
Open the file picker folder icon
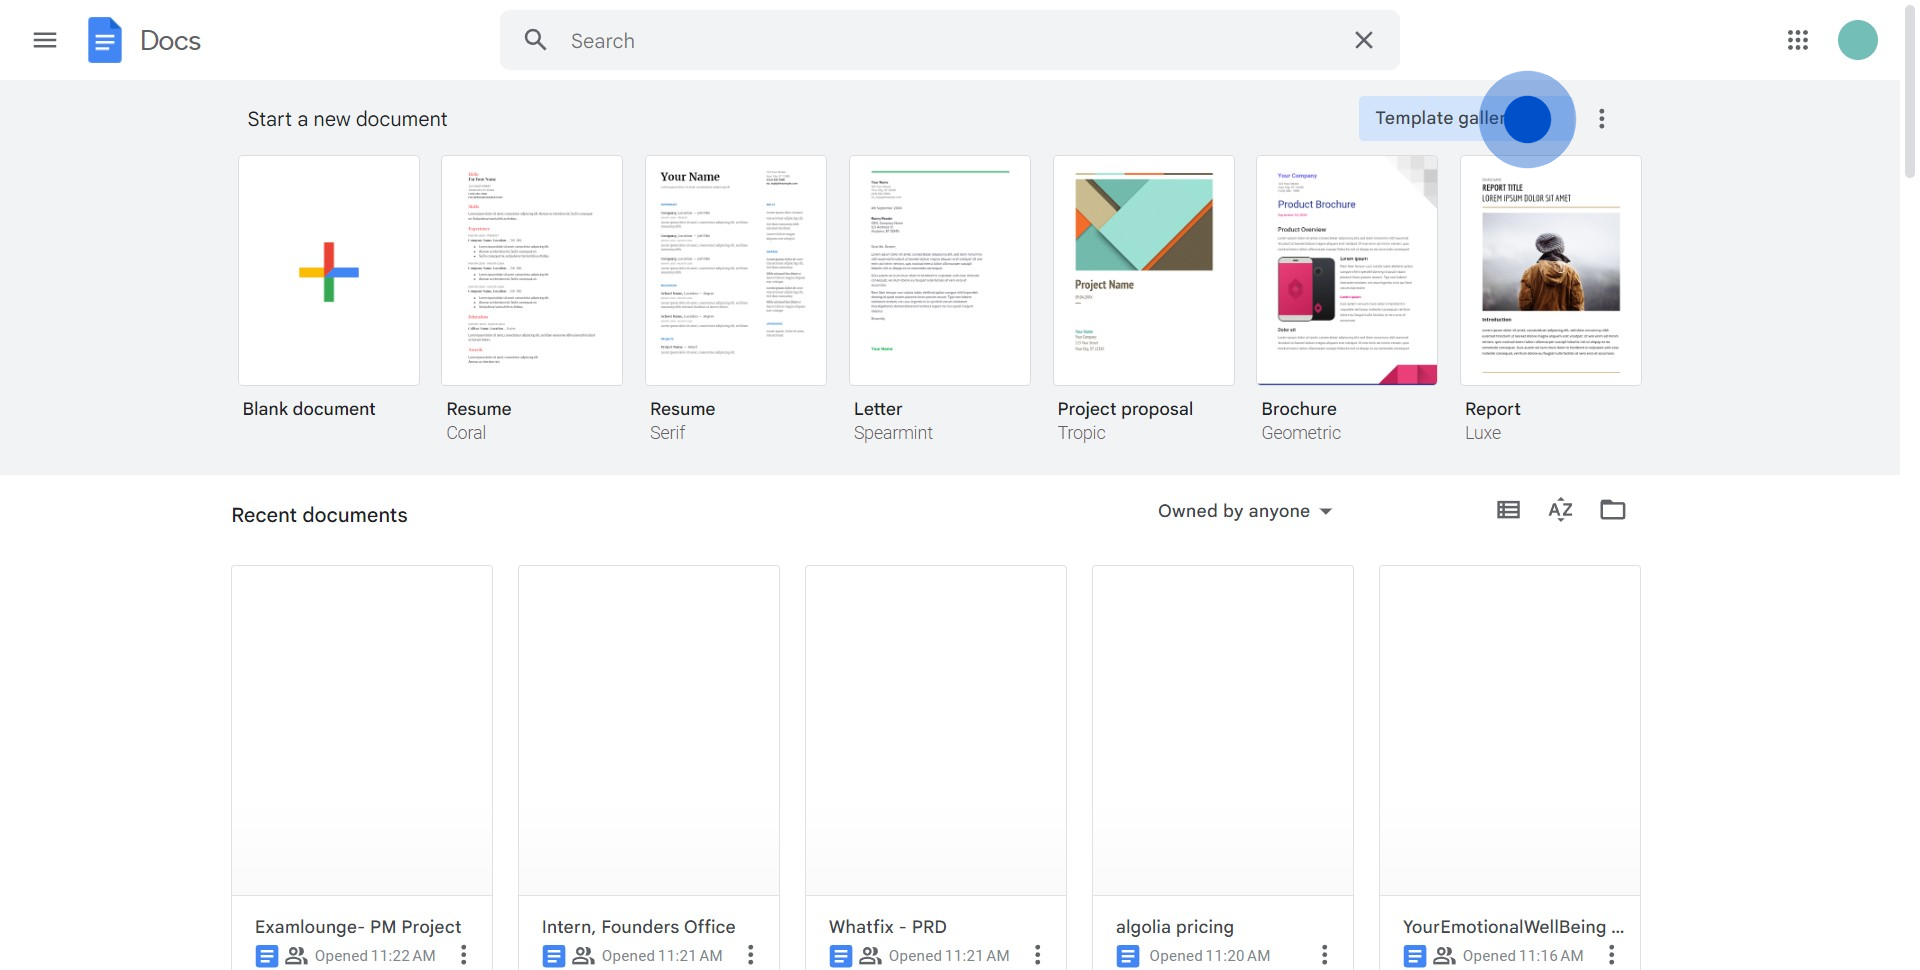pyautogui.click(x=1613, y=510)
